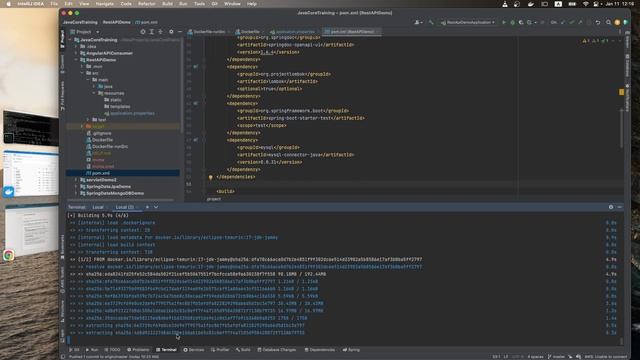
Task: Click the locate/select opened file icon
Action: (142, 31)
